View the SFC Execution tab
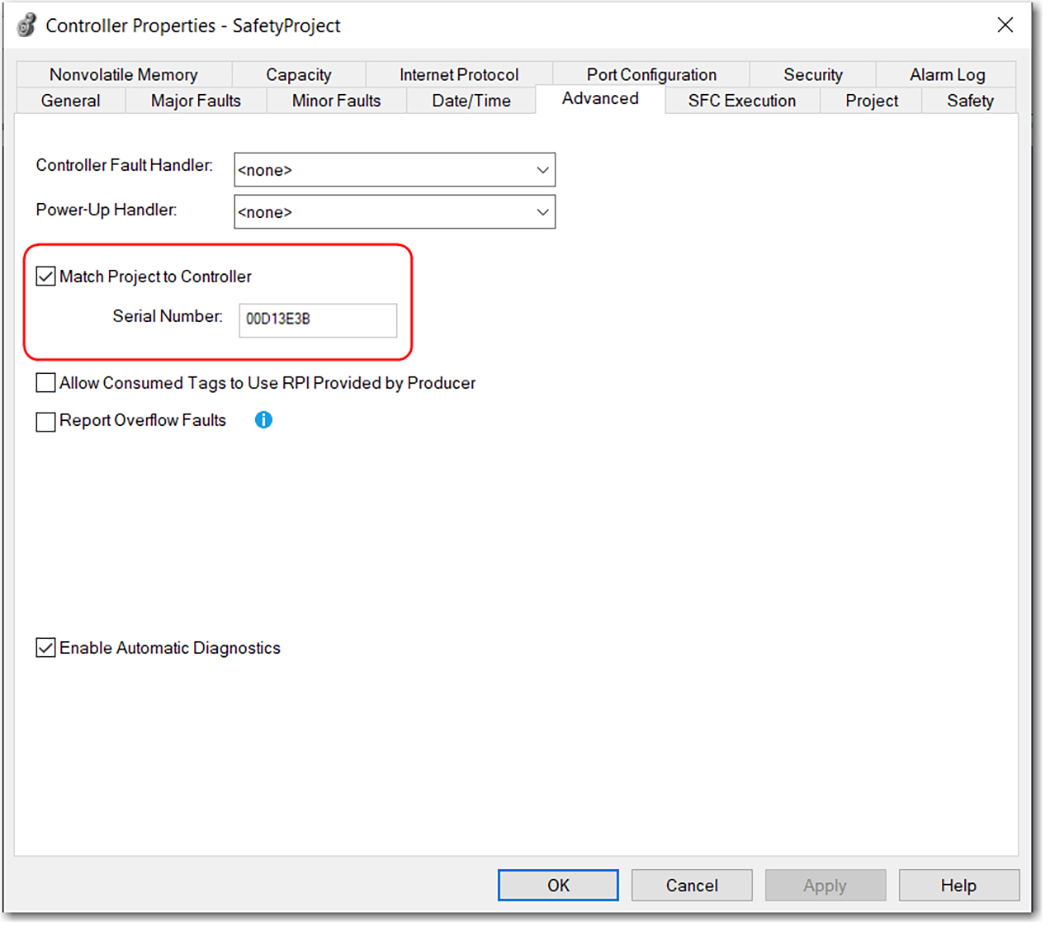Viewport: 1050px width, 931px height. point(741,100)
